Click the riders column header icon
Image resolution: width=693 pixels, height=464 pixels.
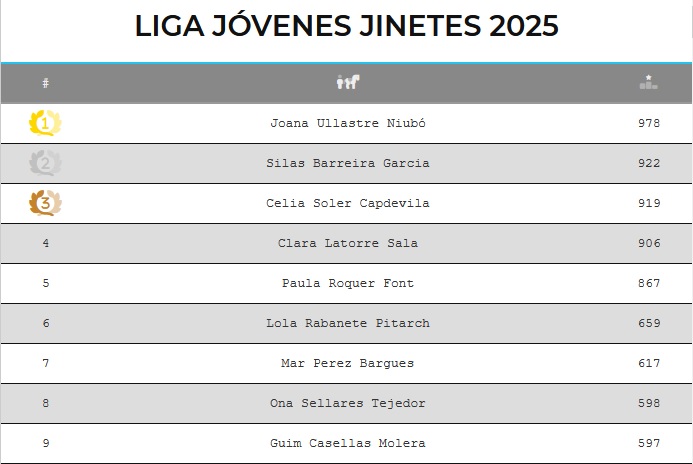point(348,83)
